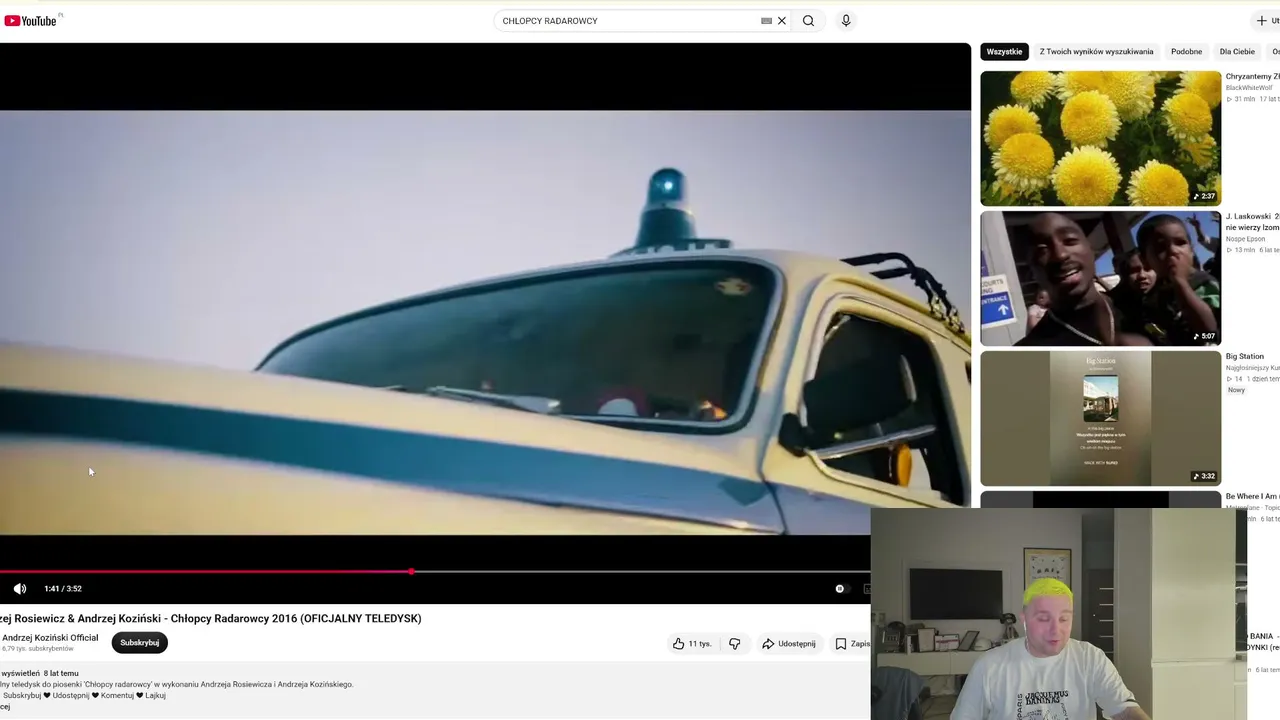This screenshot has height=720, width=1280.
Task: Open the Chryzantemy video title
Action: coord(1253,76)
